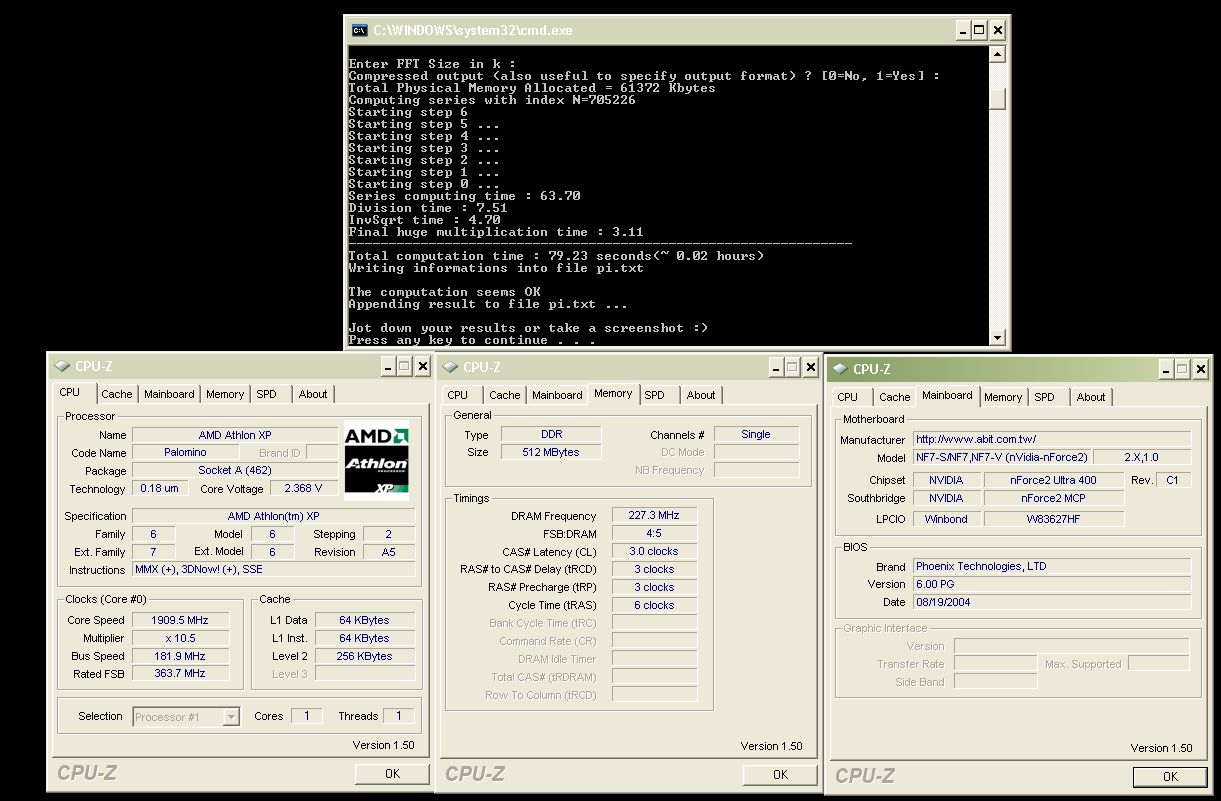Select Memory tab in right CPU-Z window

(1003, 397)
